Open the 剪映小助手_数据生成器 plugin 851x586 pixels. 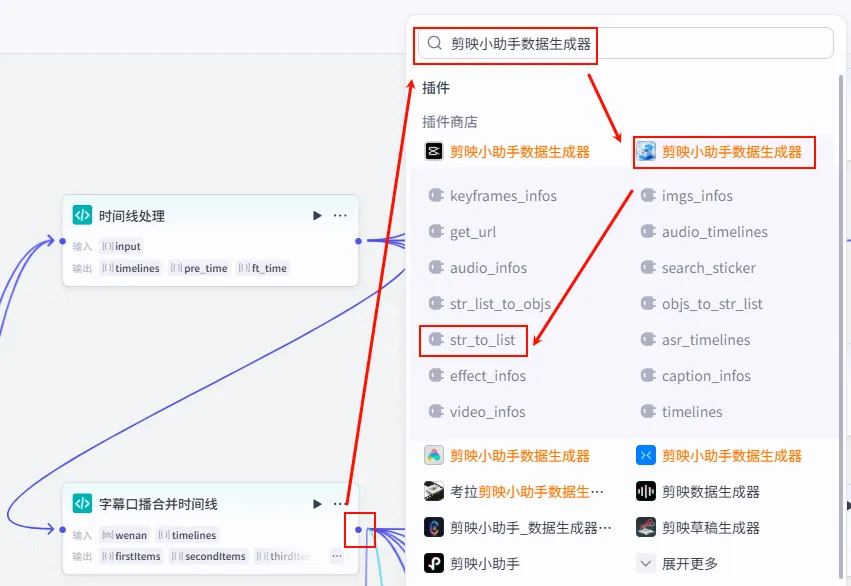click(x=518, y=527)
